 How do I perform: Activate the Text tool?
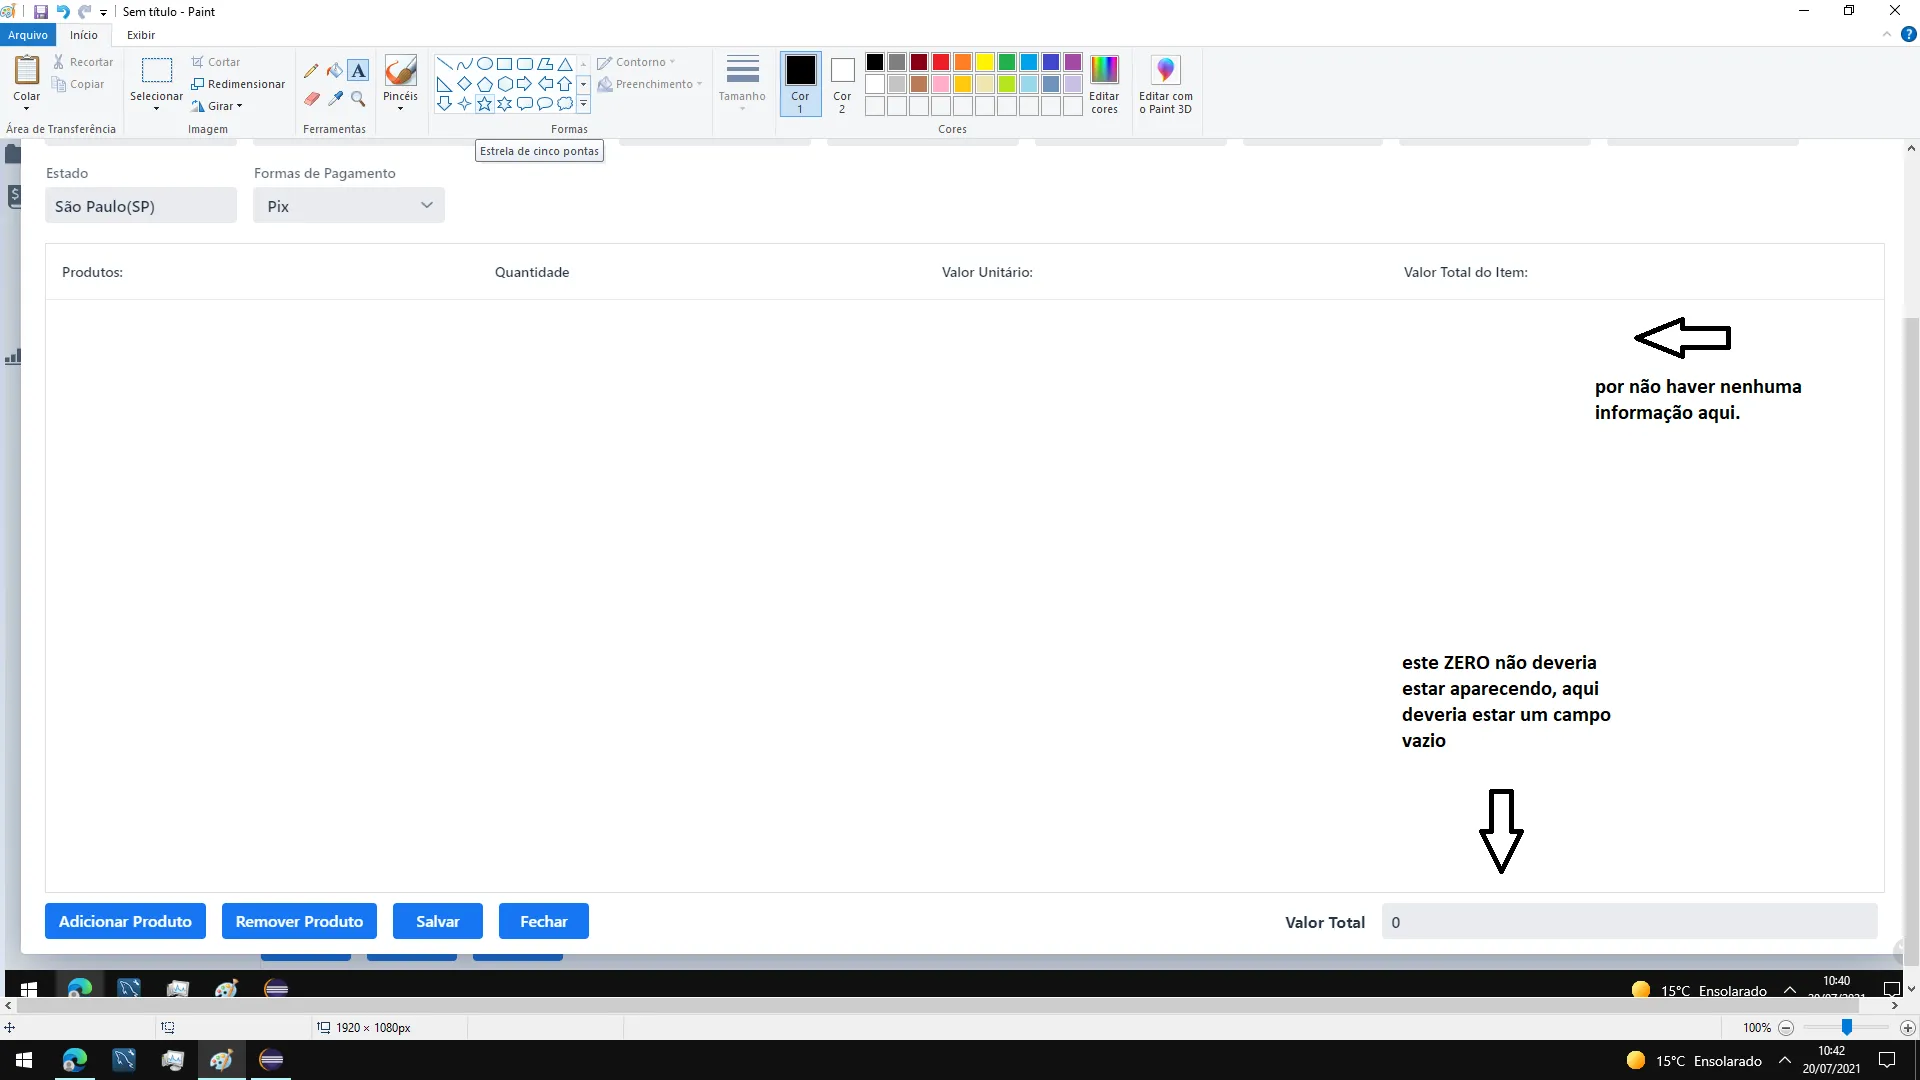click(358, 71)
